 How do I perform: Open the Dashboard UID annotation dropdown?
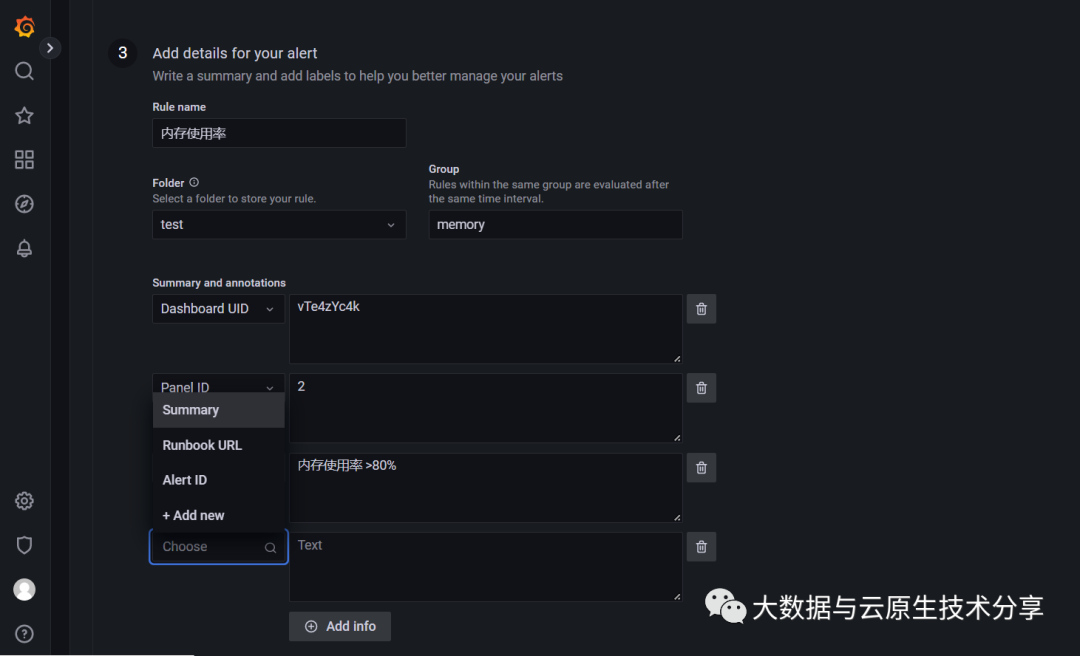coord(218,309)
